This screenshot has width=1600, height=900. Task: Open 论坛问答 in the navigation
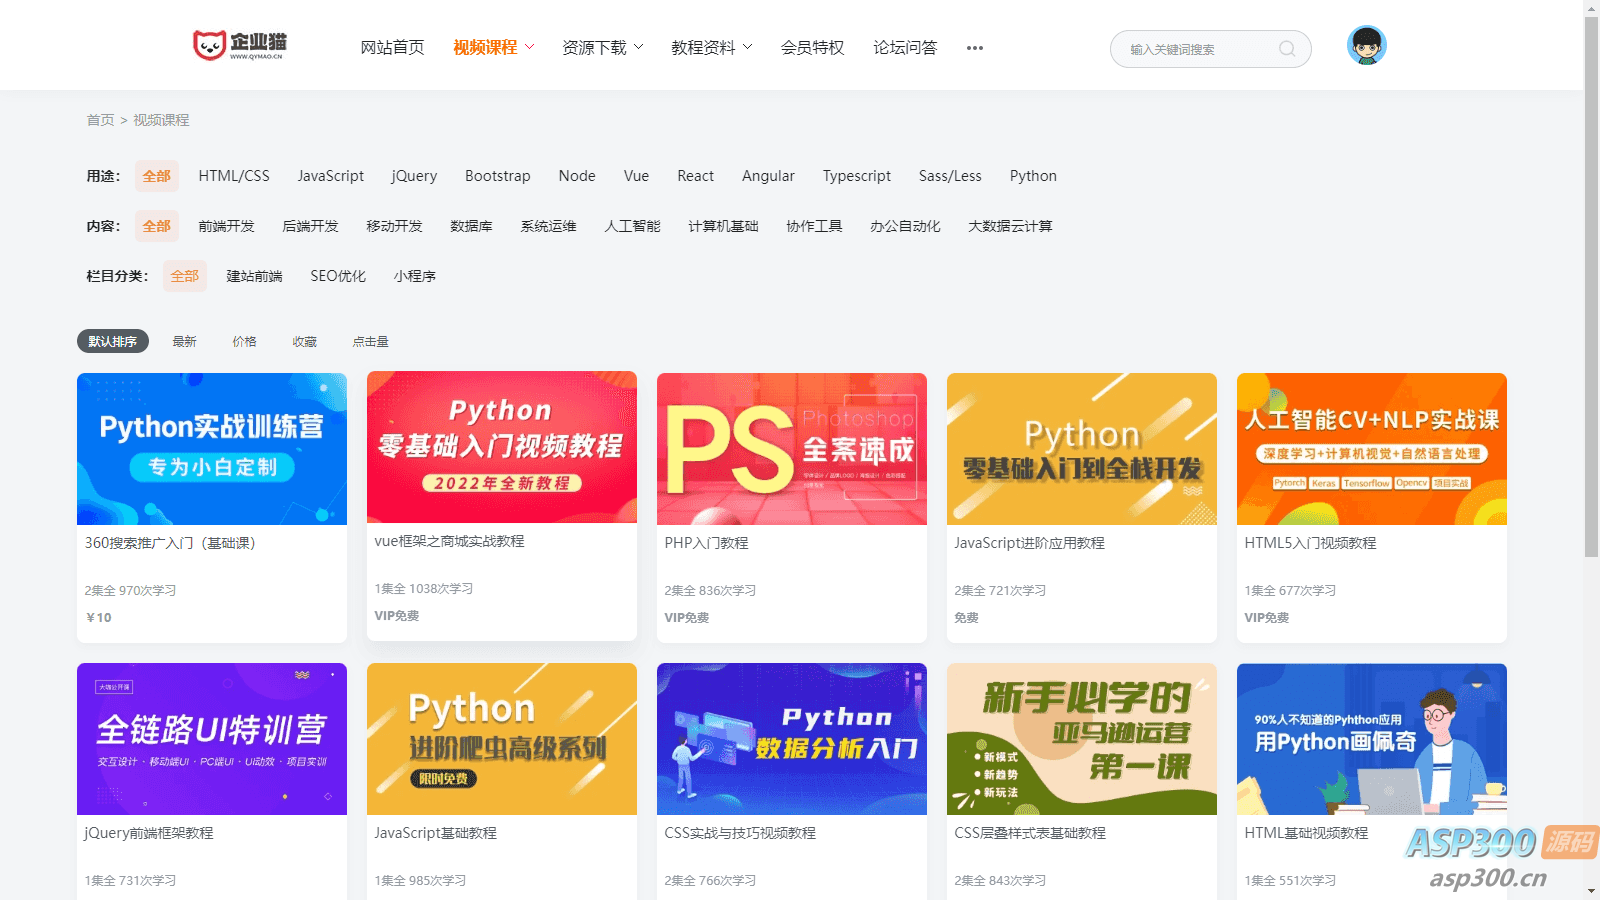[x=905, y=47]
